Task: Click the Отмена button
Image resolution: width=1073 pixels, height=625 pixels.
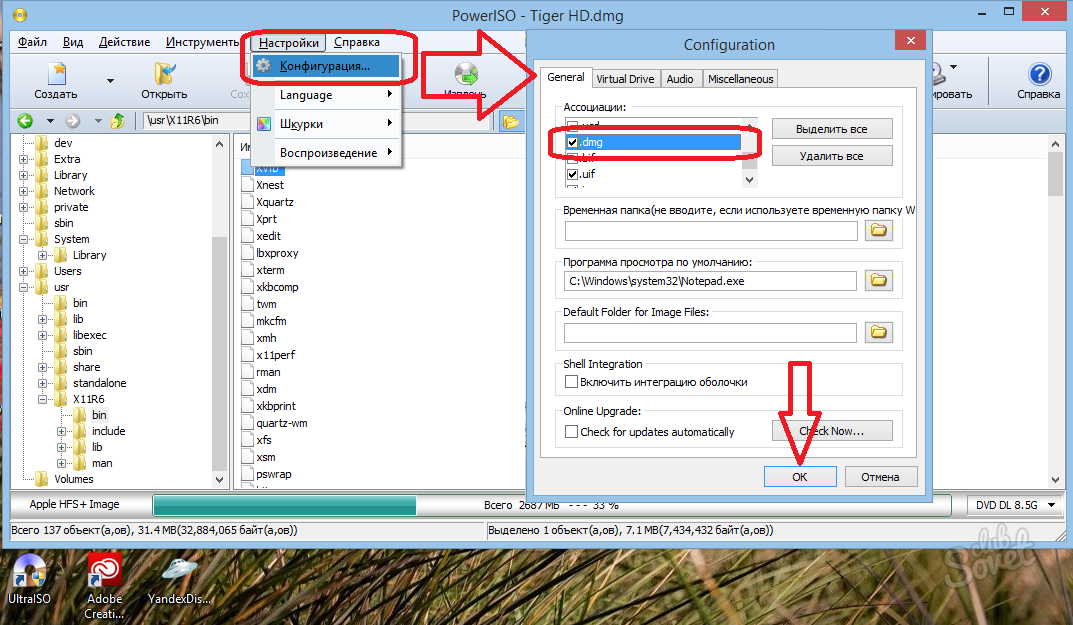Action: coord(880,476)
